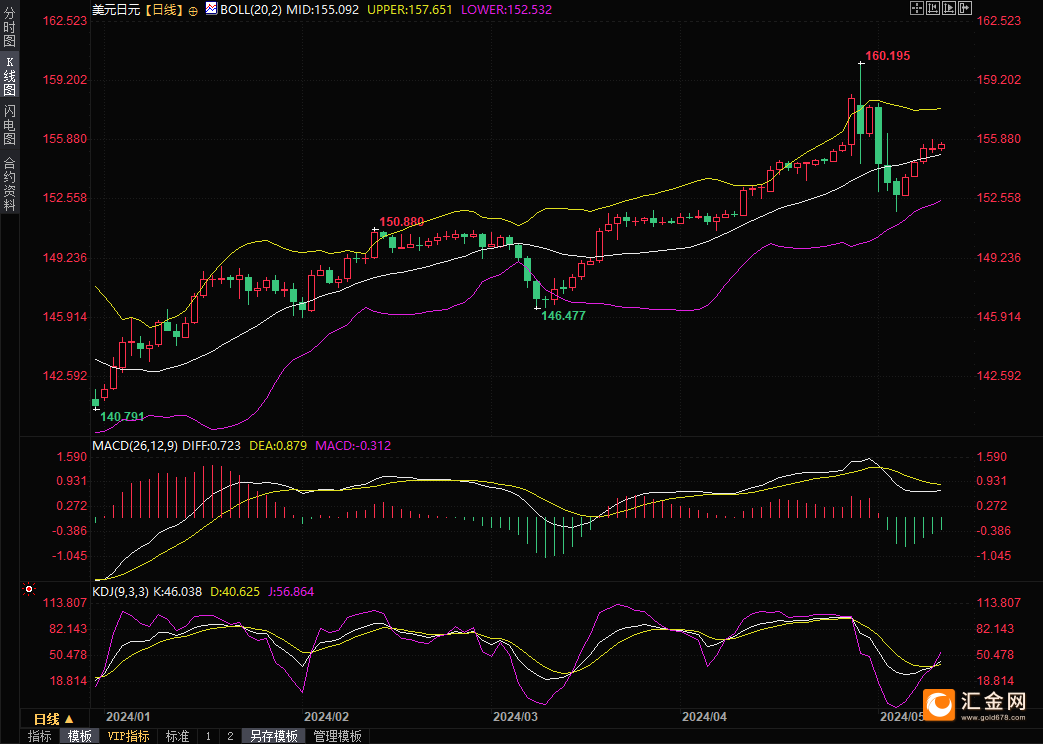Click the LOWER:152.532 value
Image resolution: width=1043 pixels, height=744 pixels.
tap(506, 10)
